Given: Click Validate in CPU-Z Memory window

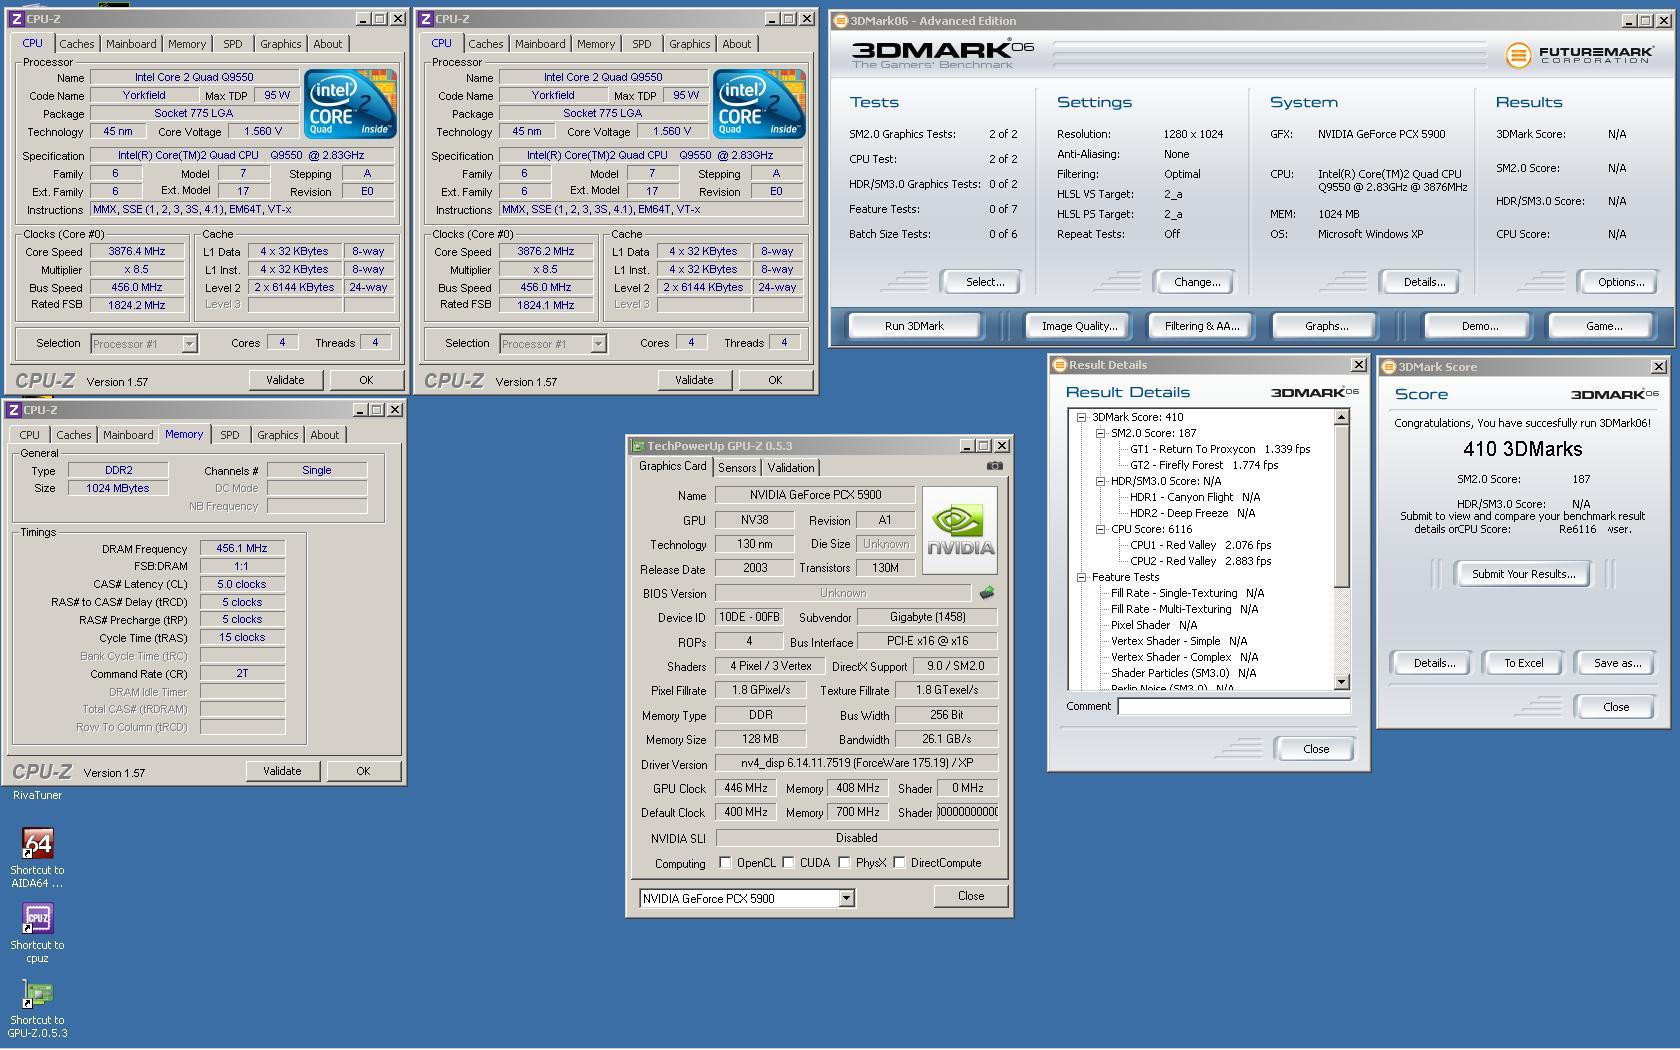Looking at the screenshot, I should [x=282, y=771].
